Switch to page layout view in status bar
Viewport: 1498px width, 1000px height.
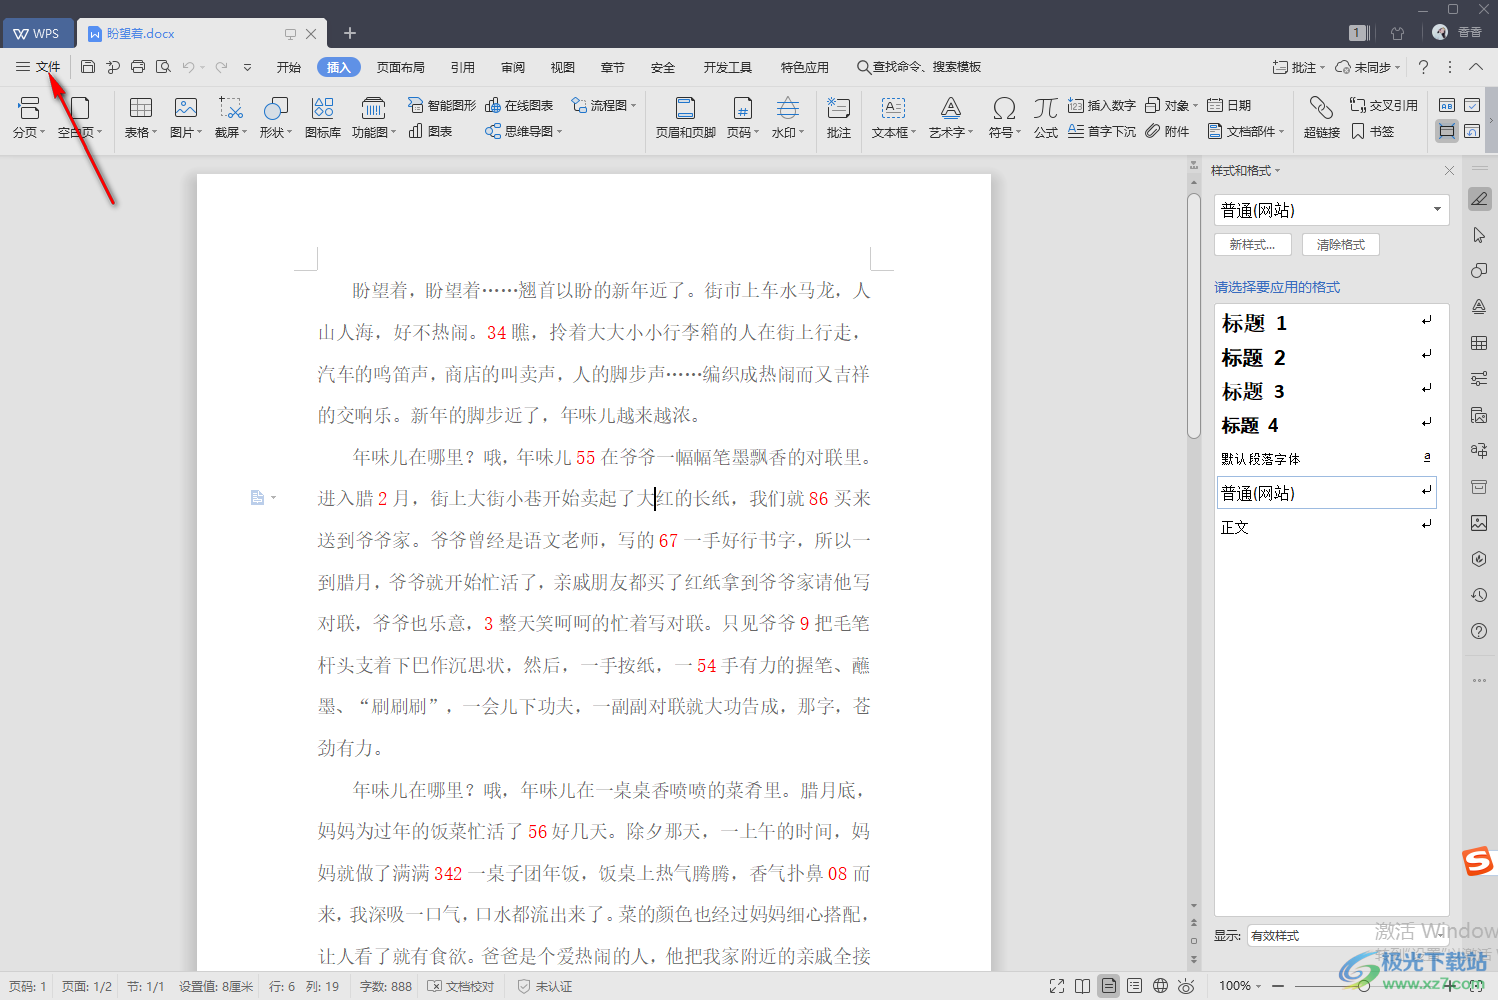click(1109, 986)
